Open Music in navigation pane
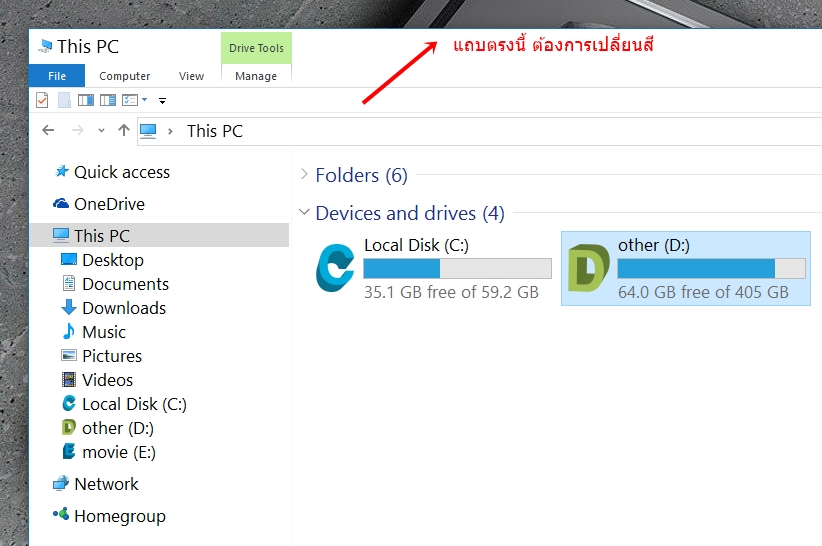Screen dimensions: 822x546 [104, 332]
